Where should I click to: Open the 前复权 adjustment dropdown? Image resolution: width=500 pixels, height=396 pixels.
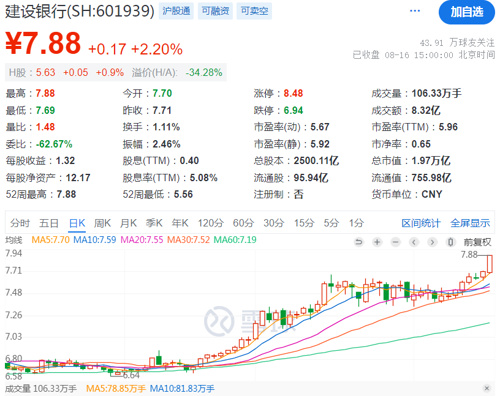477,242
